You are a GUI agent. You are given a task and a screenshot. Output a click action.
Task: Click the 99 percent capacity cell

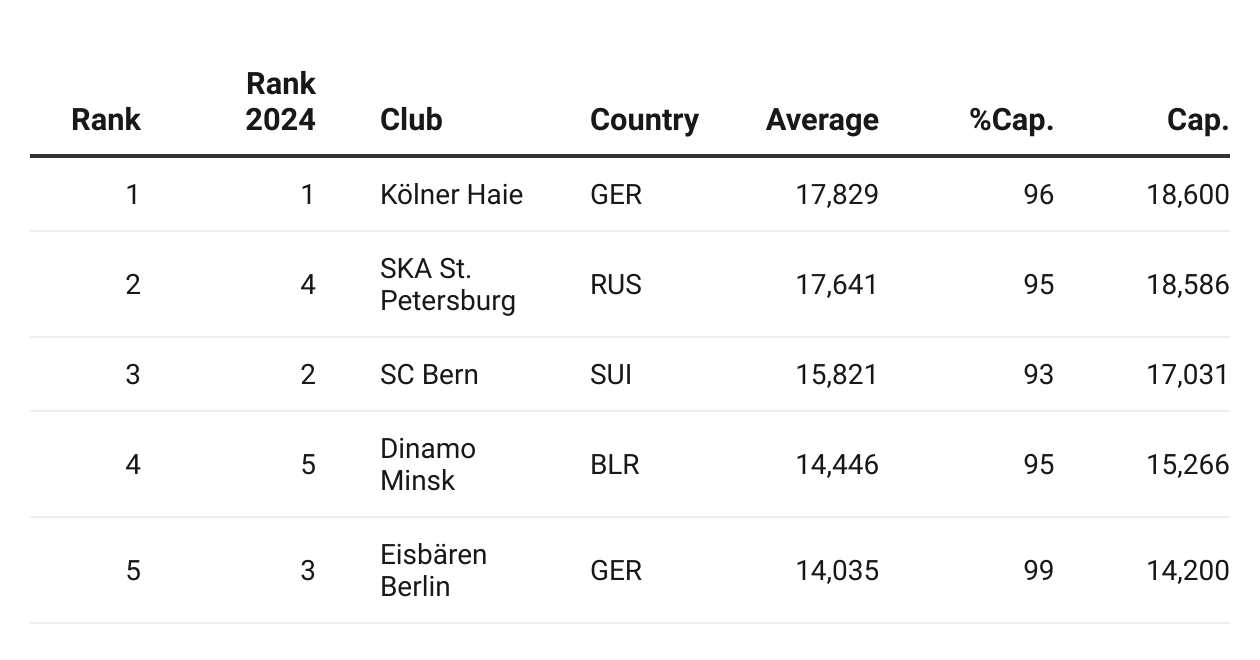point(1038,571)
